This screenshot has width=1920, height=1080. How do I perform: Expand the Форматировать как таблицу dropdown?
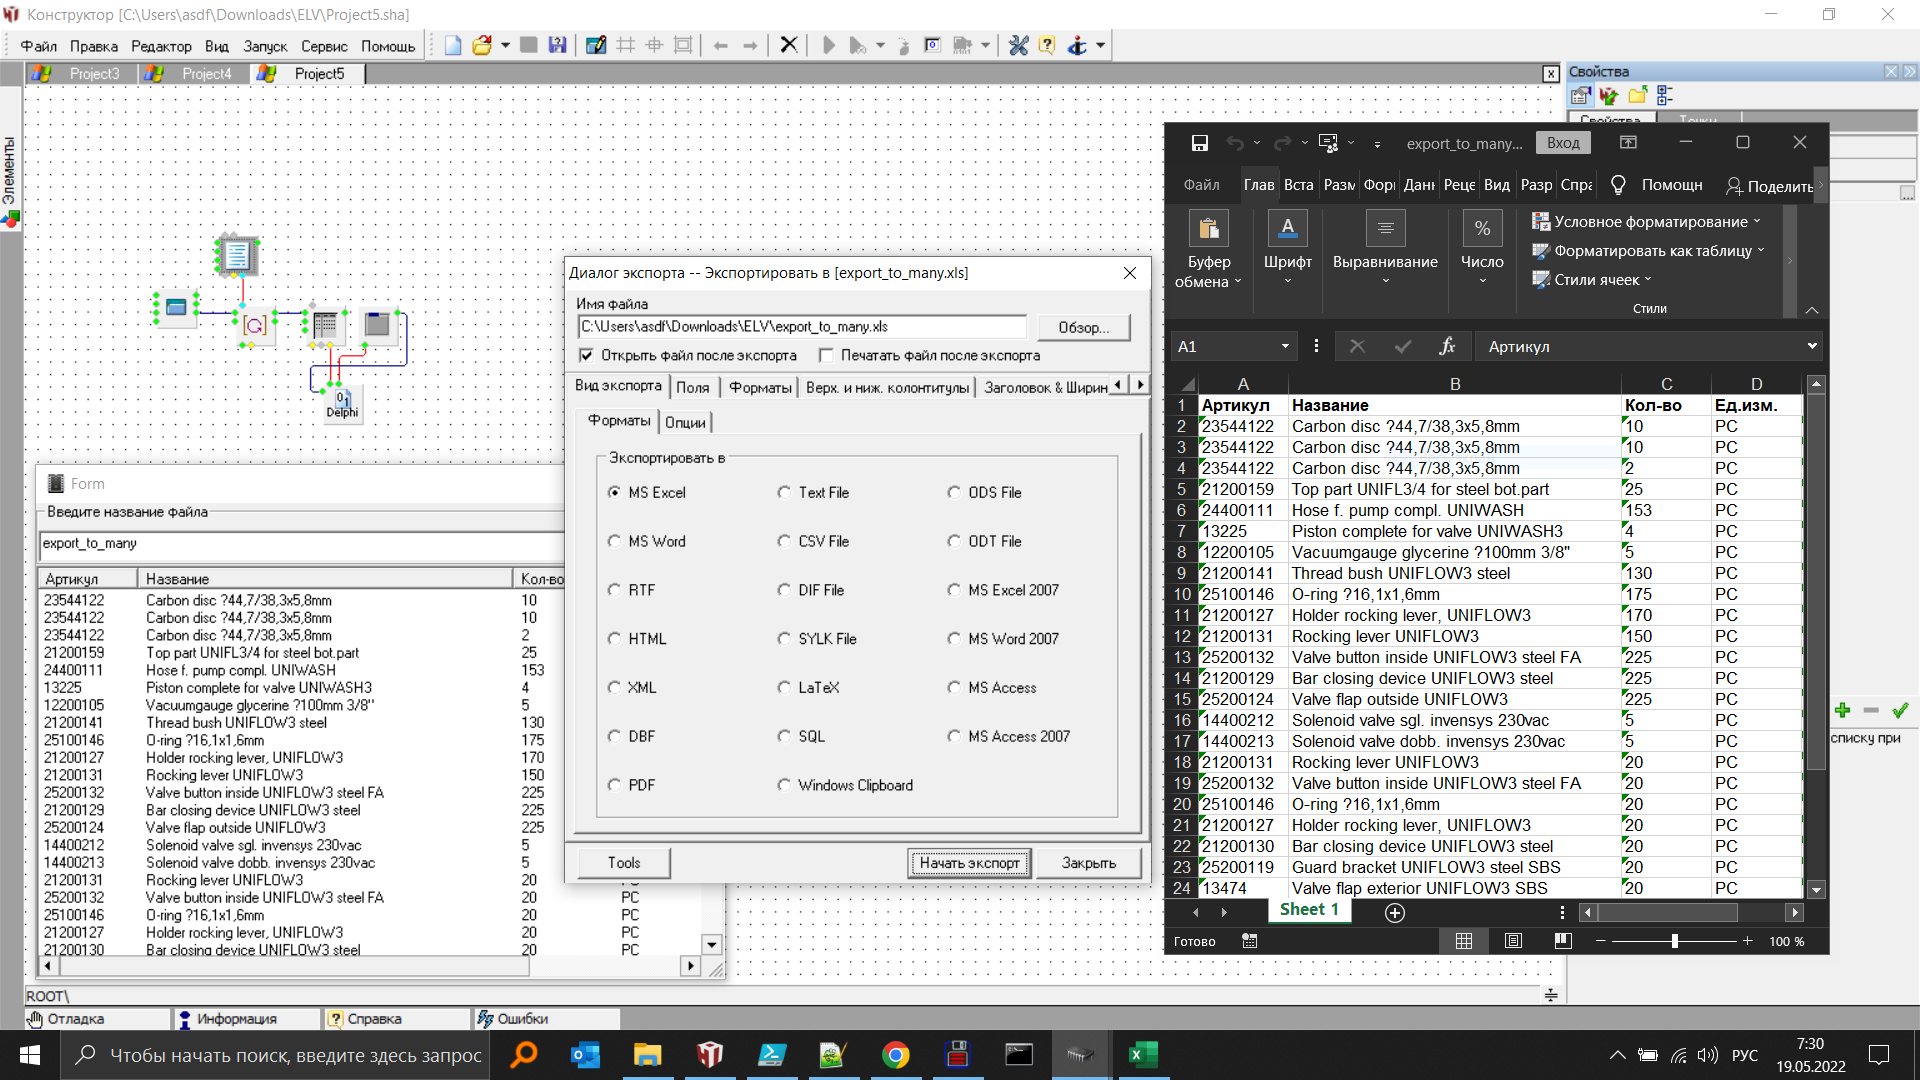(x=1761, y=251)
